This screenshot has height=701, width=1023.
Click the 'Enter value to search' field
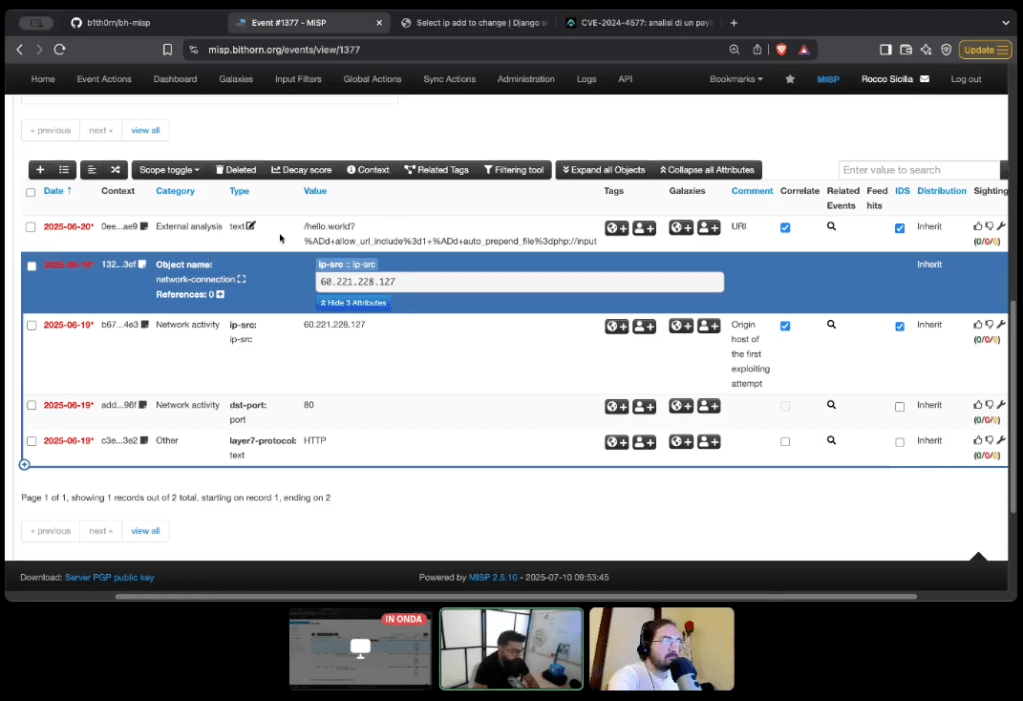point(918,170)
